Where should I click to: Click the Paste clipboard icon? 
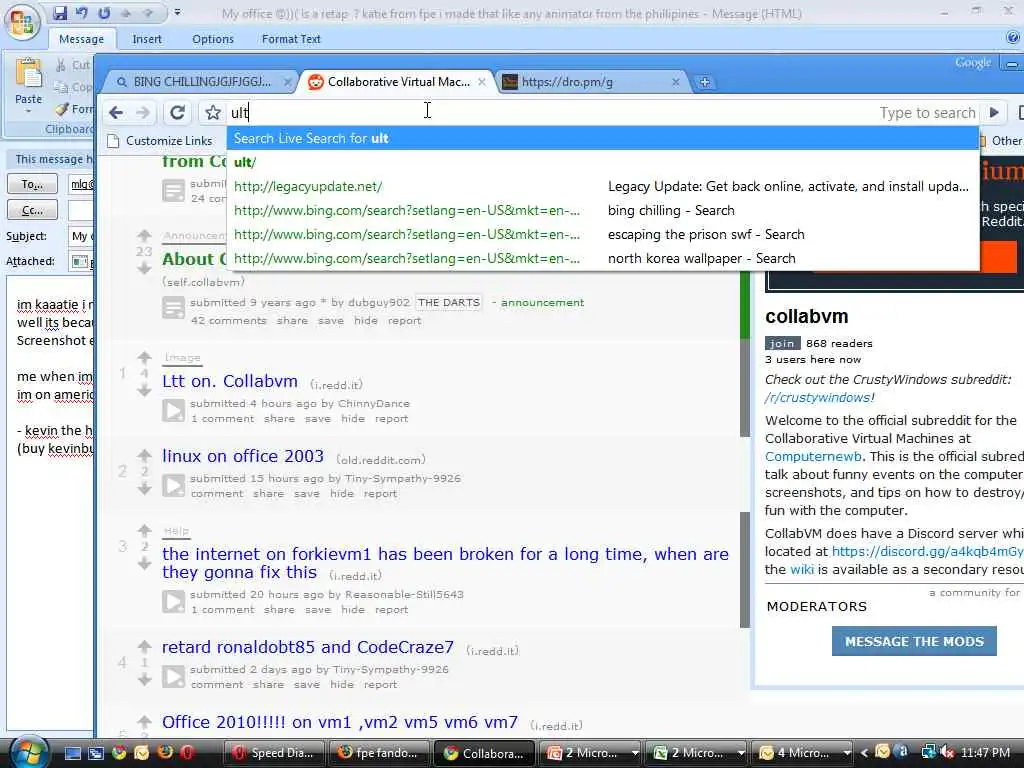click(29, 73)
